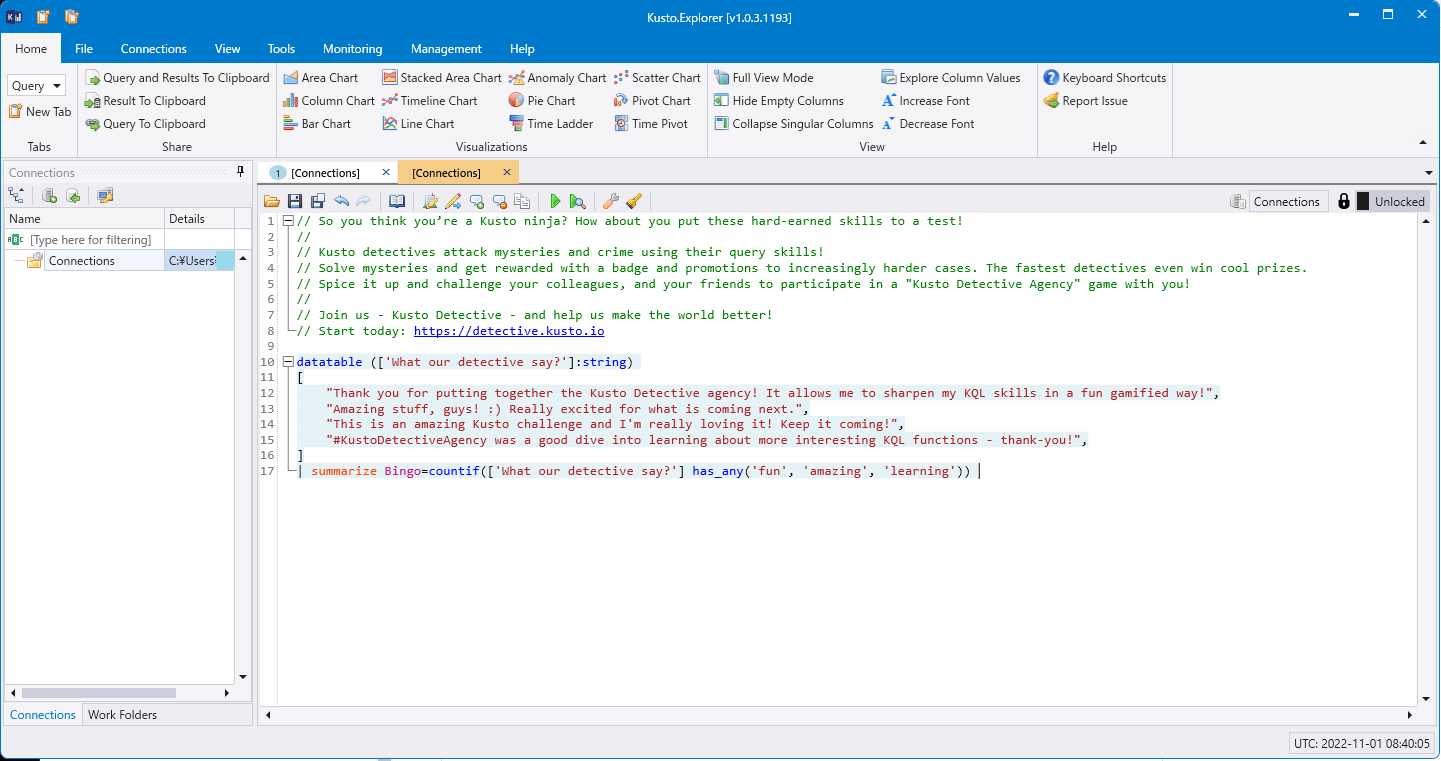Click the Save All double-floppy icon
1441x761 pixels.
click(x=318, y=201)
